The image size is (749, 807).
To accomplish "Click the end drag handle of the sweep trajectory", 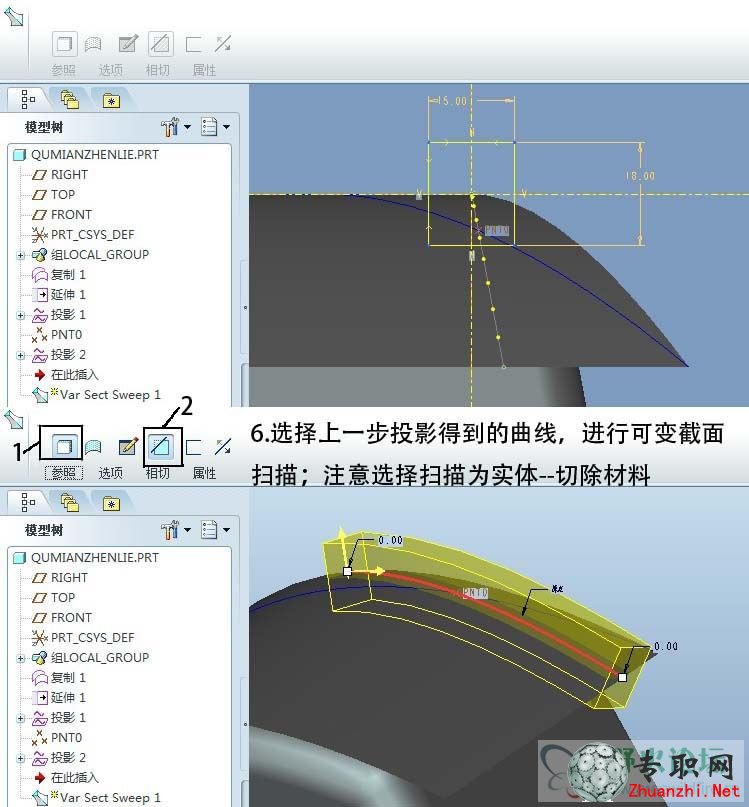I will click(622, 677).
